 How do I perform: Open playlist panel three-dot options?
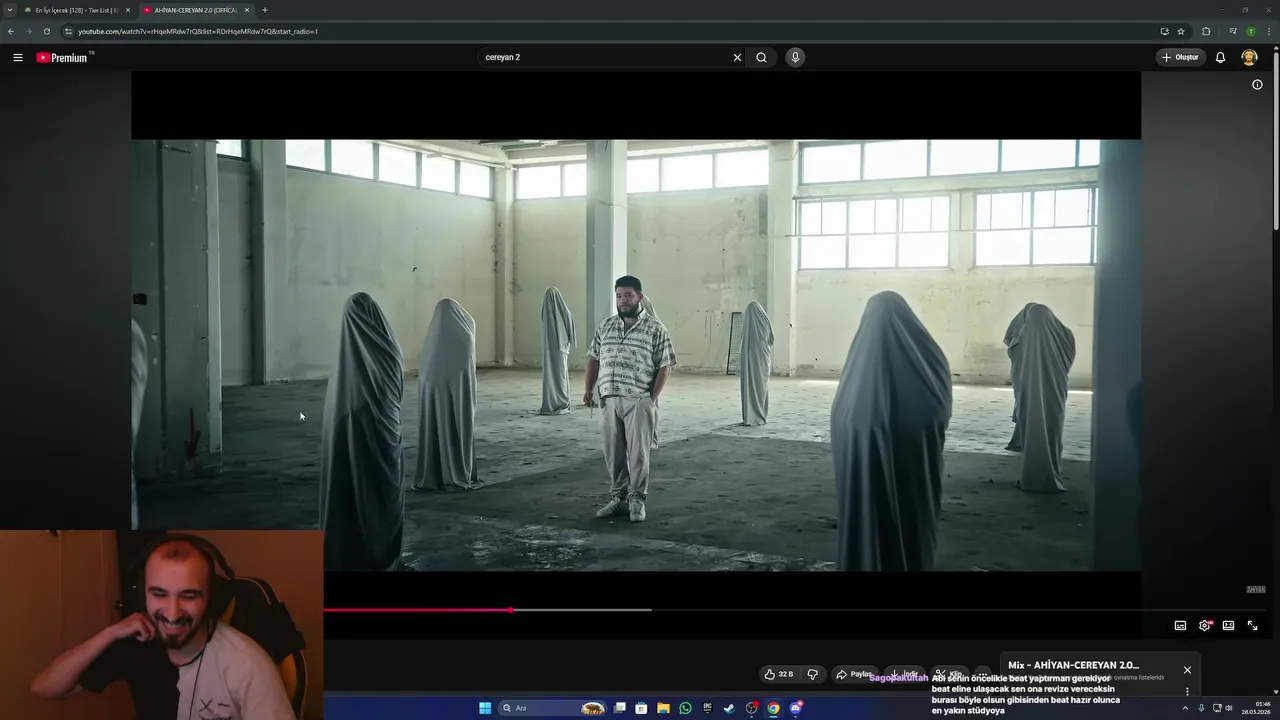tap(1187, 691)
